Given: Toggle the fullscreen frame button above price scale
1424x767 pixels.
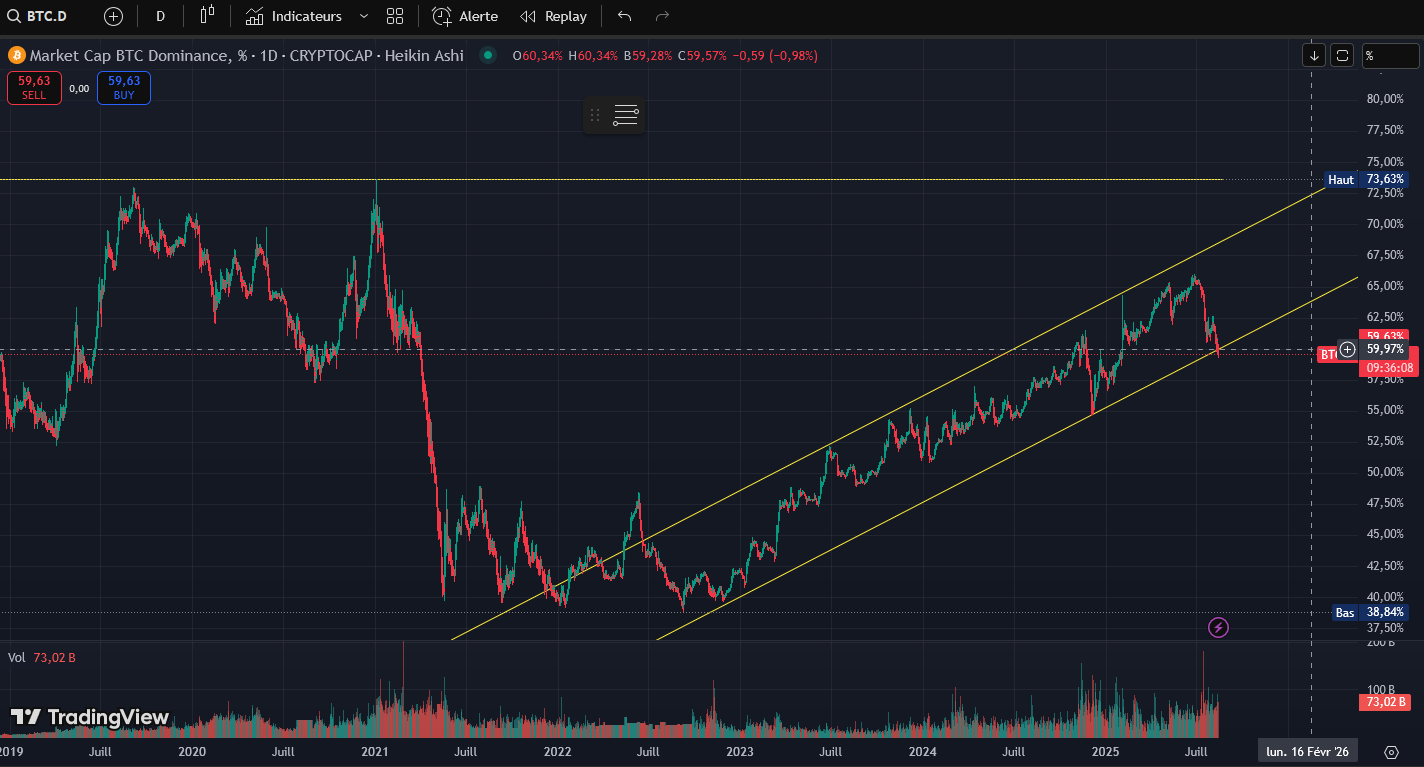Looking at the screenshot, I should [x=1343, y=56].
